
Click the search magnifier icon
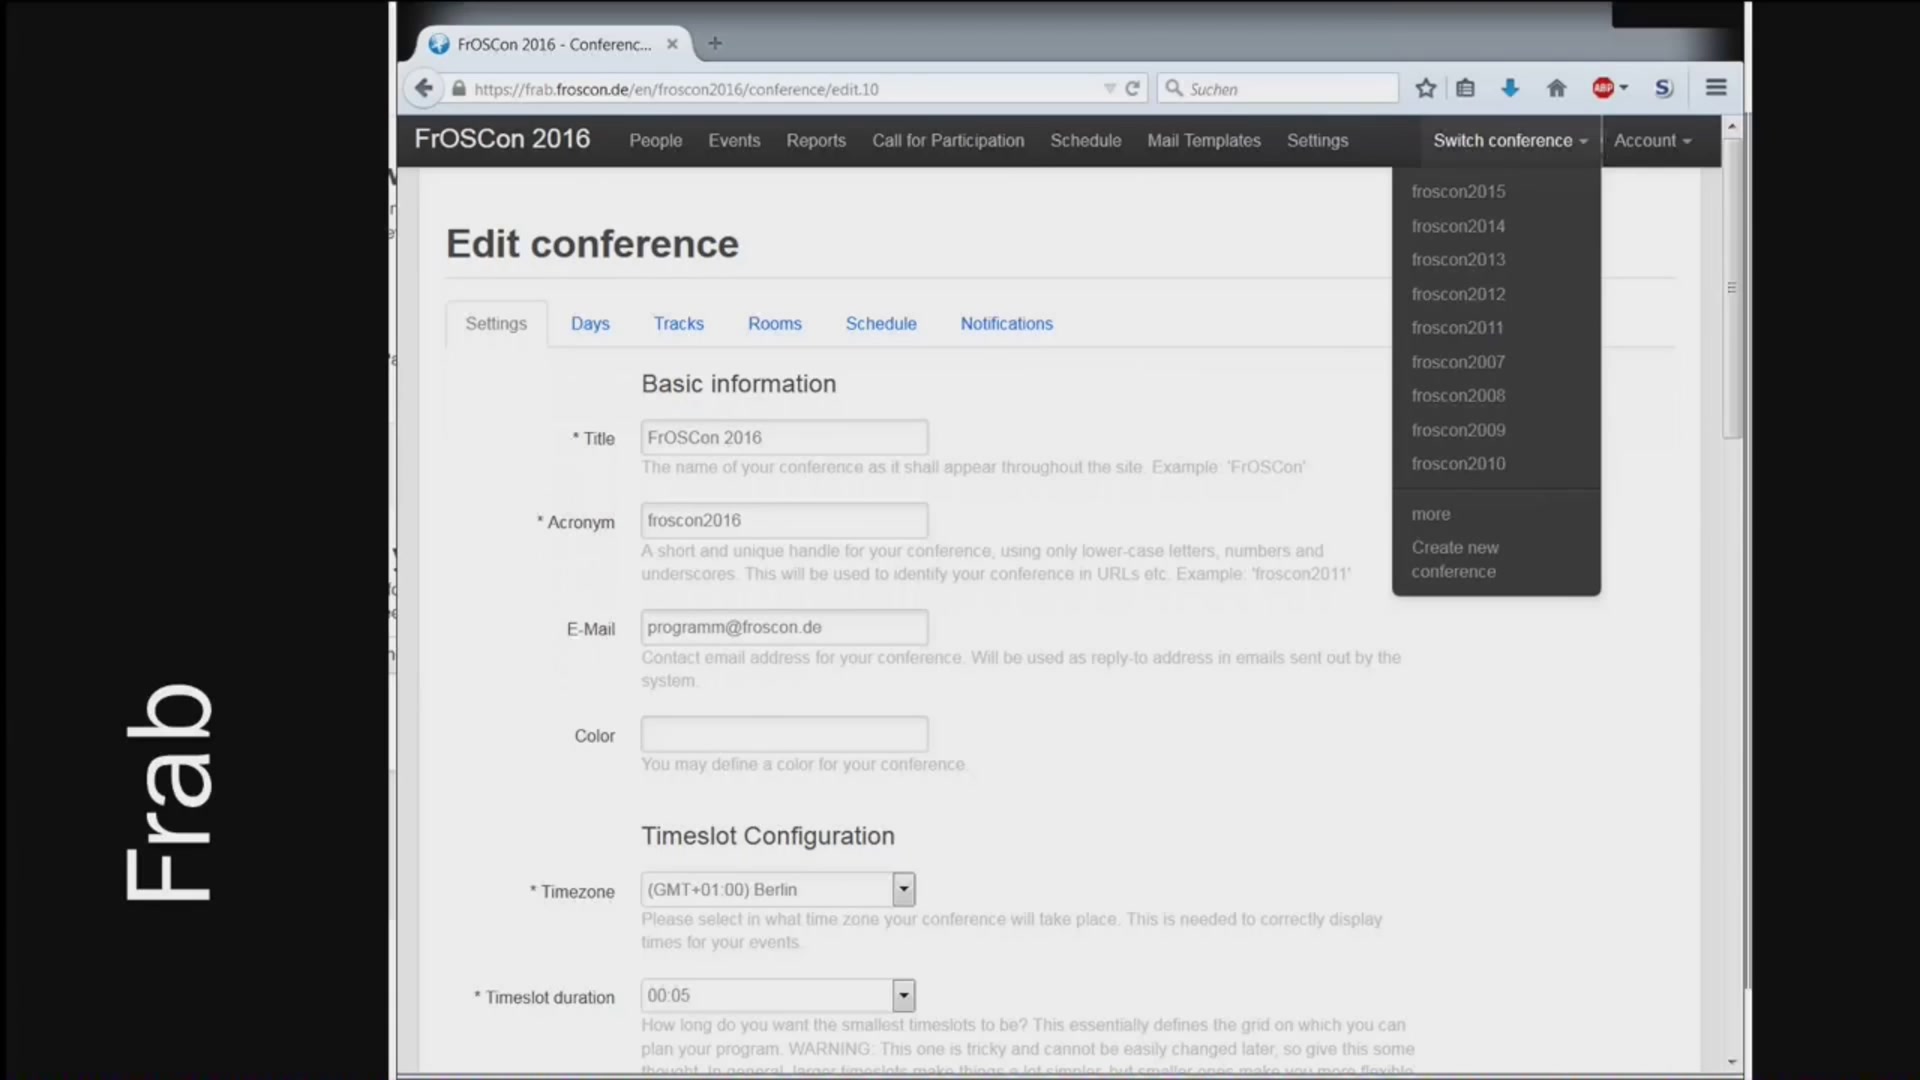pyautogui.click(x=1174, y=88)
